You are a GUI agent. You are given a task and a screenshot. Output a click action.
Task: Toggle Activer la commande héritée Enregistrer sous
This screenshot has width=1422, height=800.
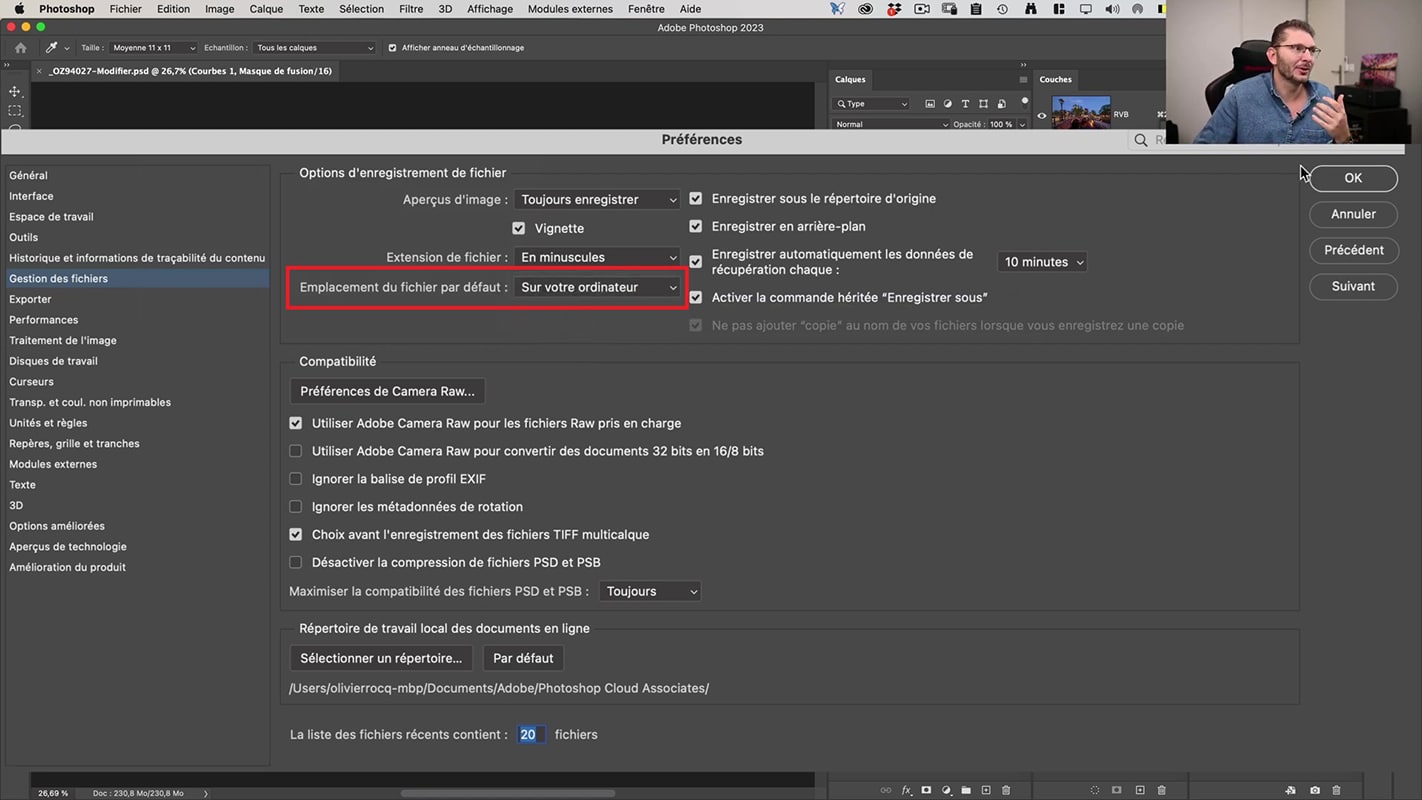click(696, 297)
